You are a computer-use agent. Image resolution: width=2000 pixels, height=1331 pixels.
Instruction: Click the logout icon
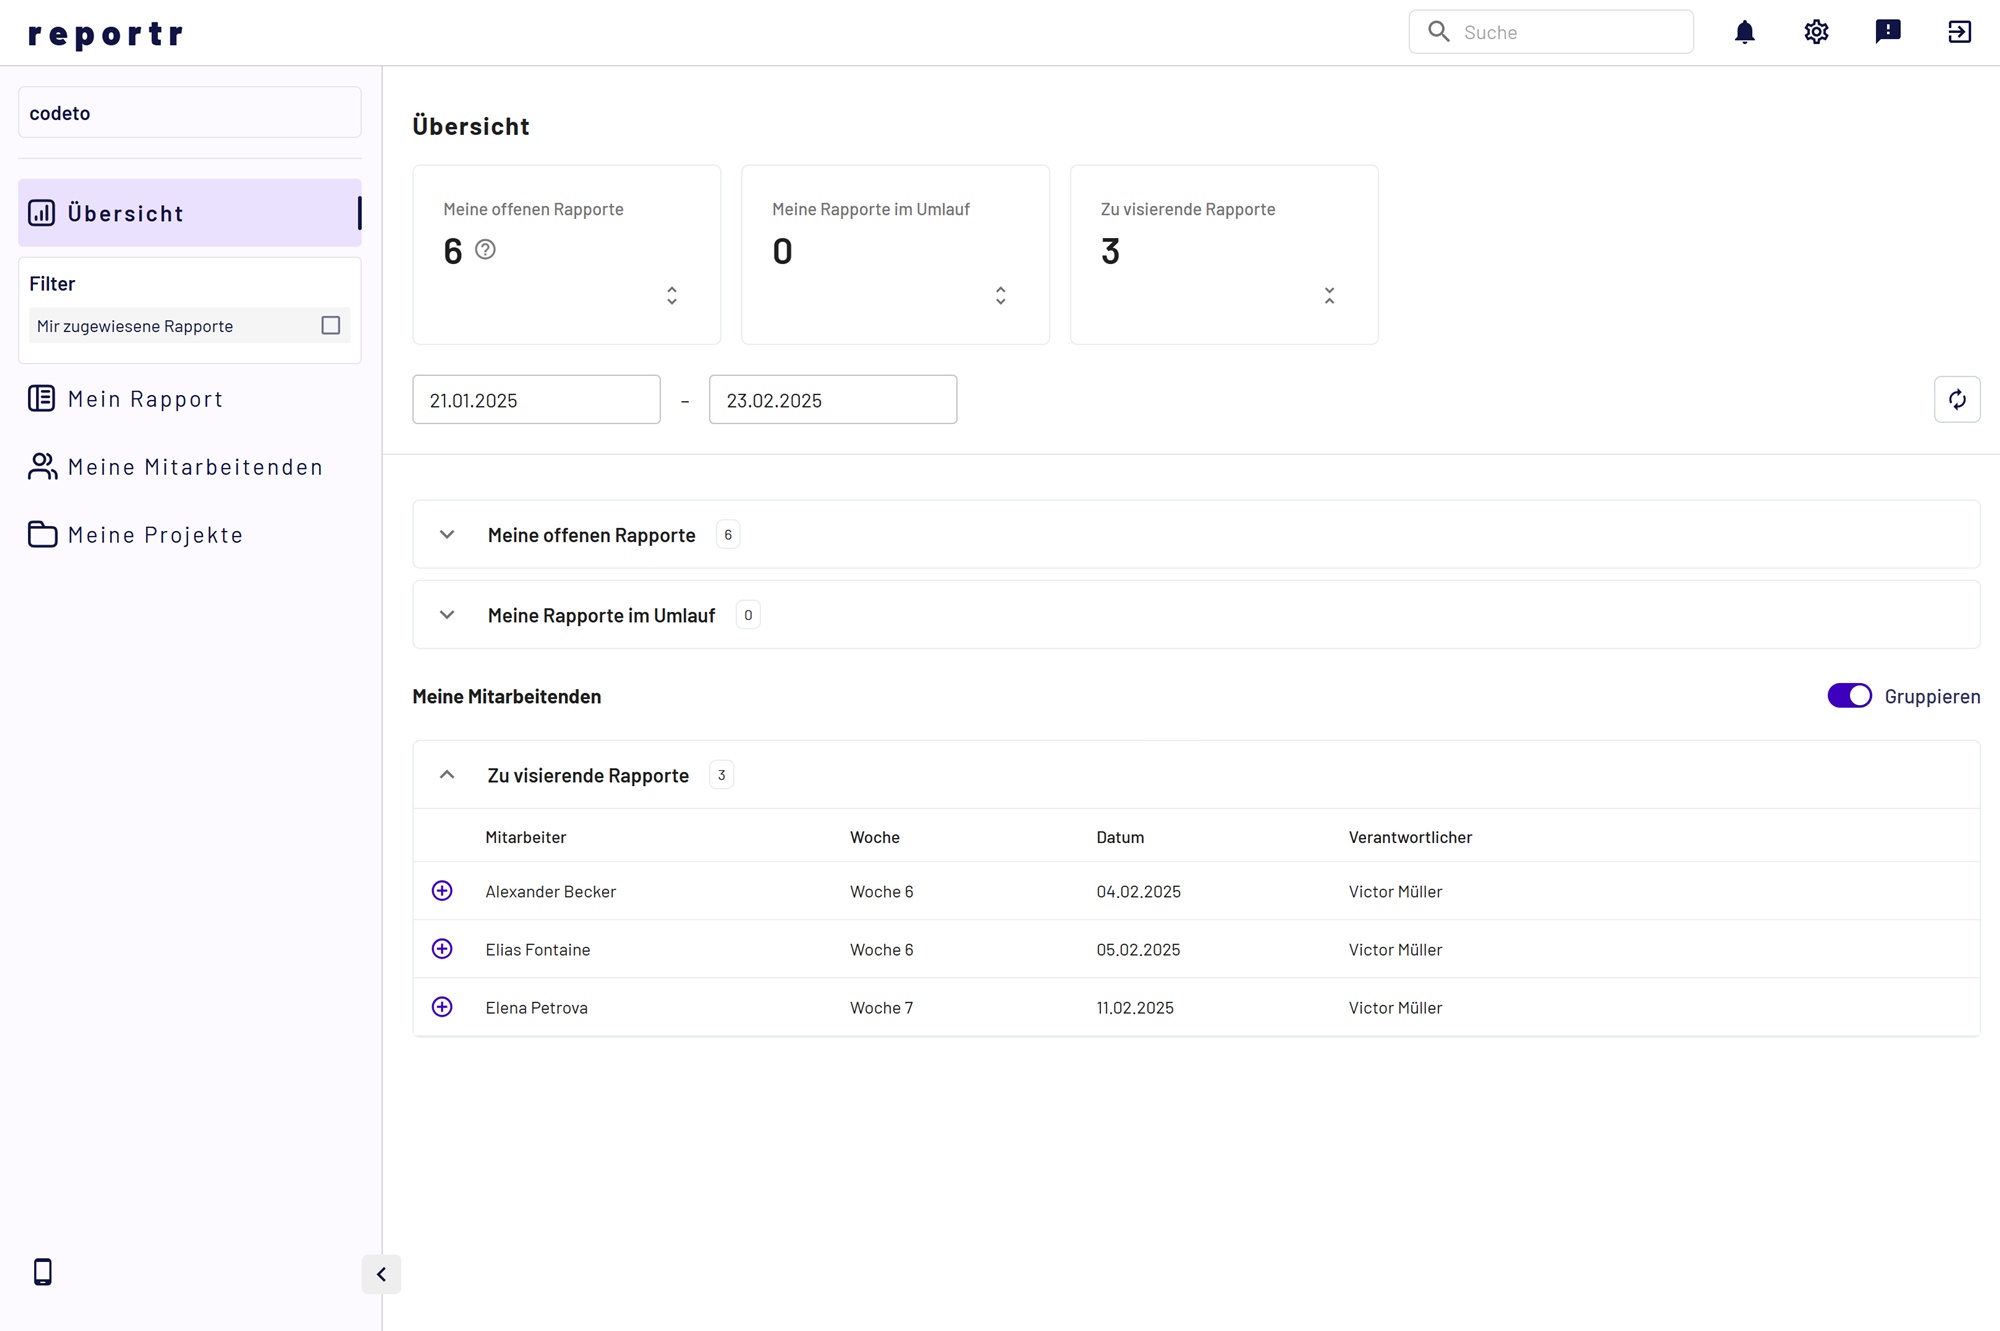(1959, 32)
